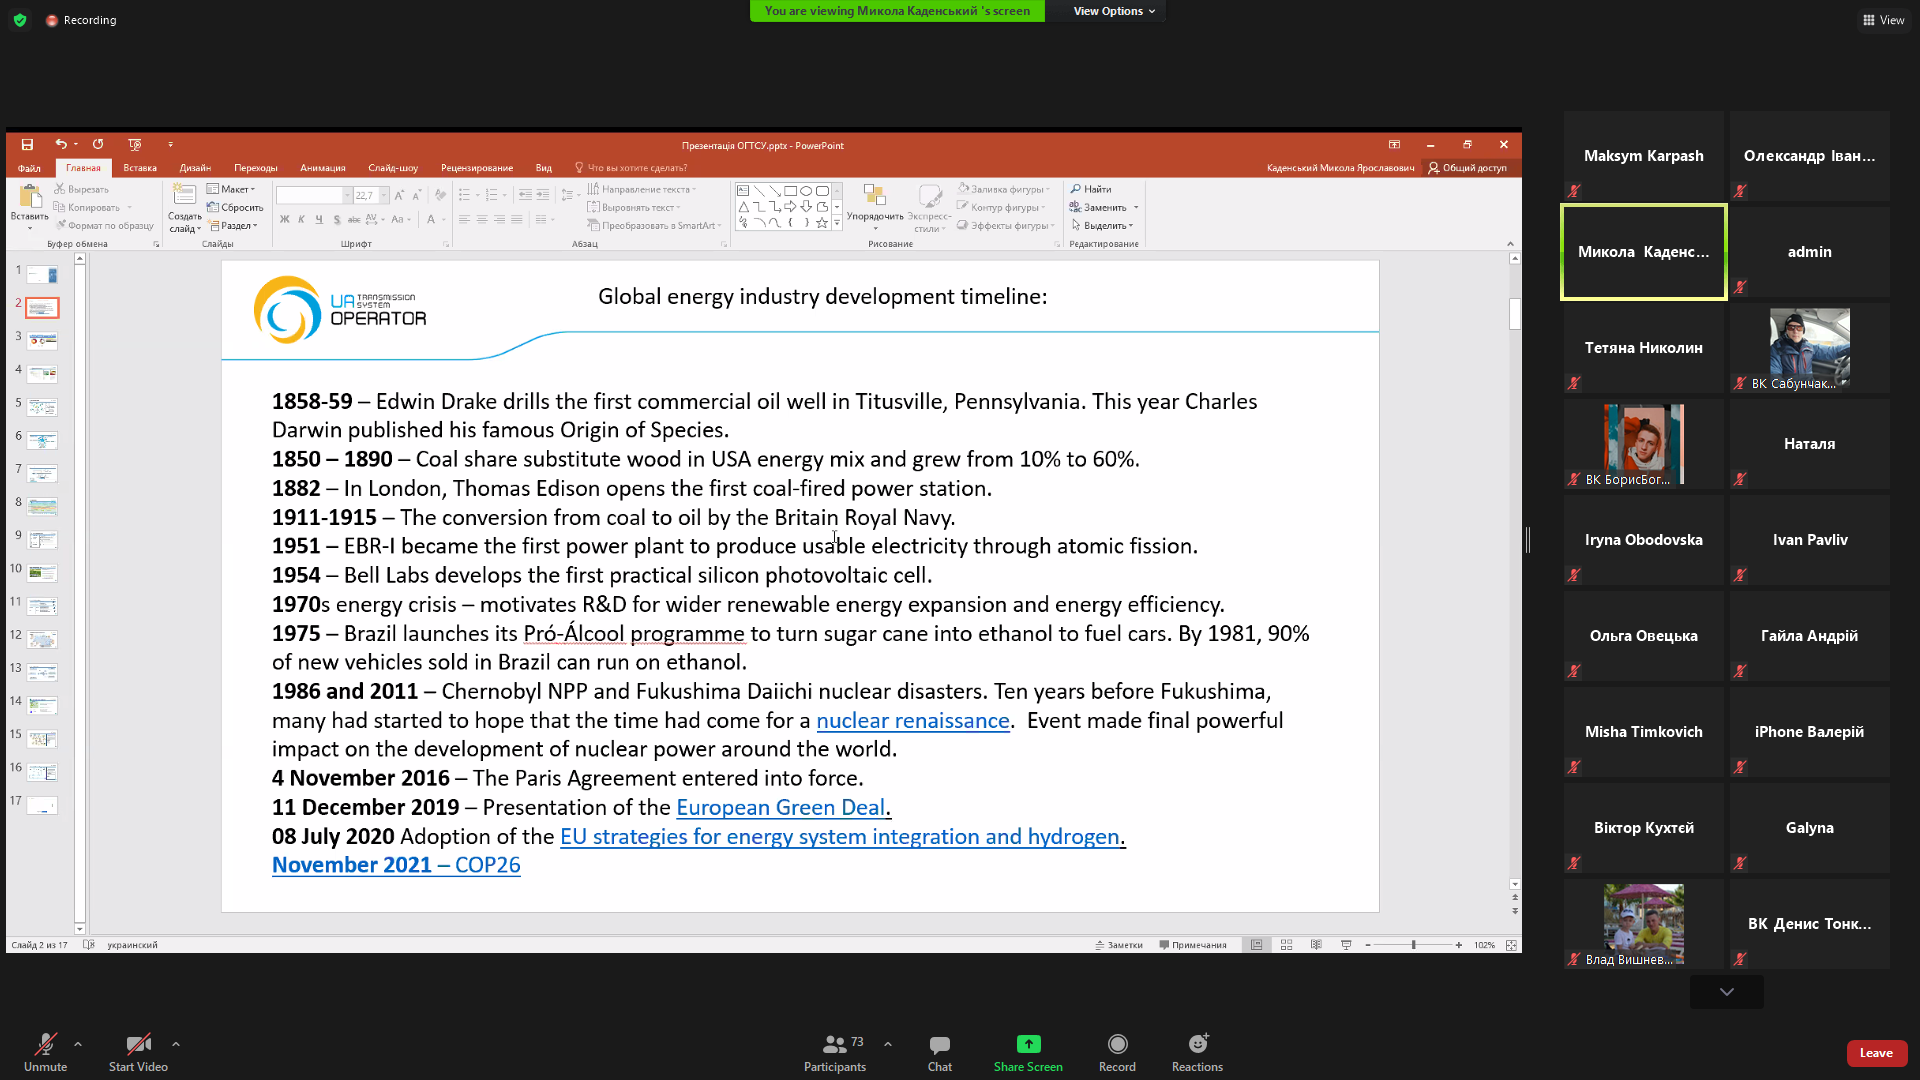Unmute the microphone

coord(45,1045)
